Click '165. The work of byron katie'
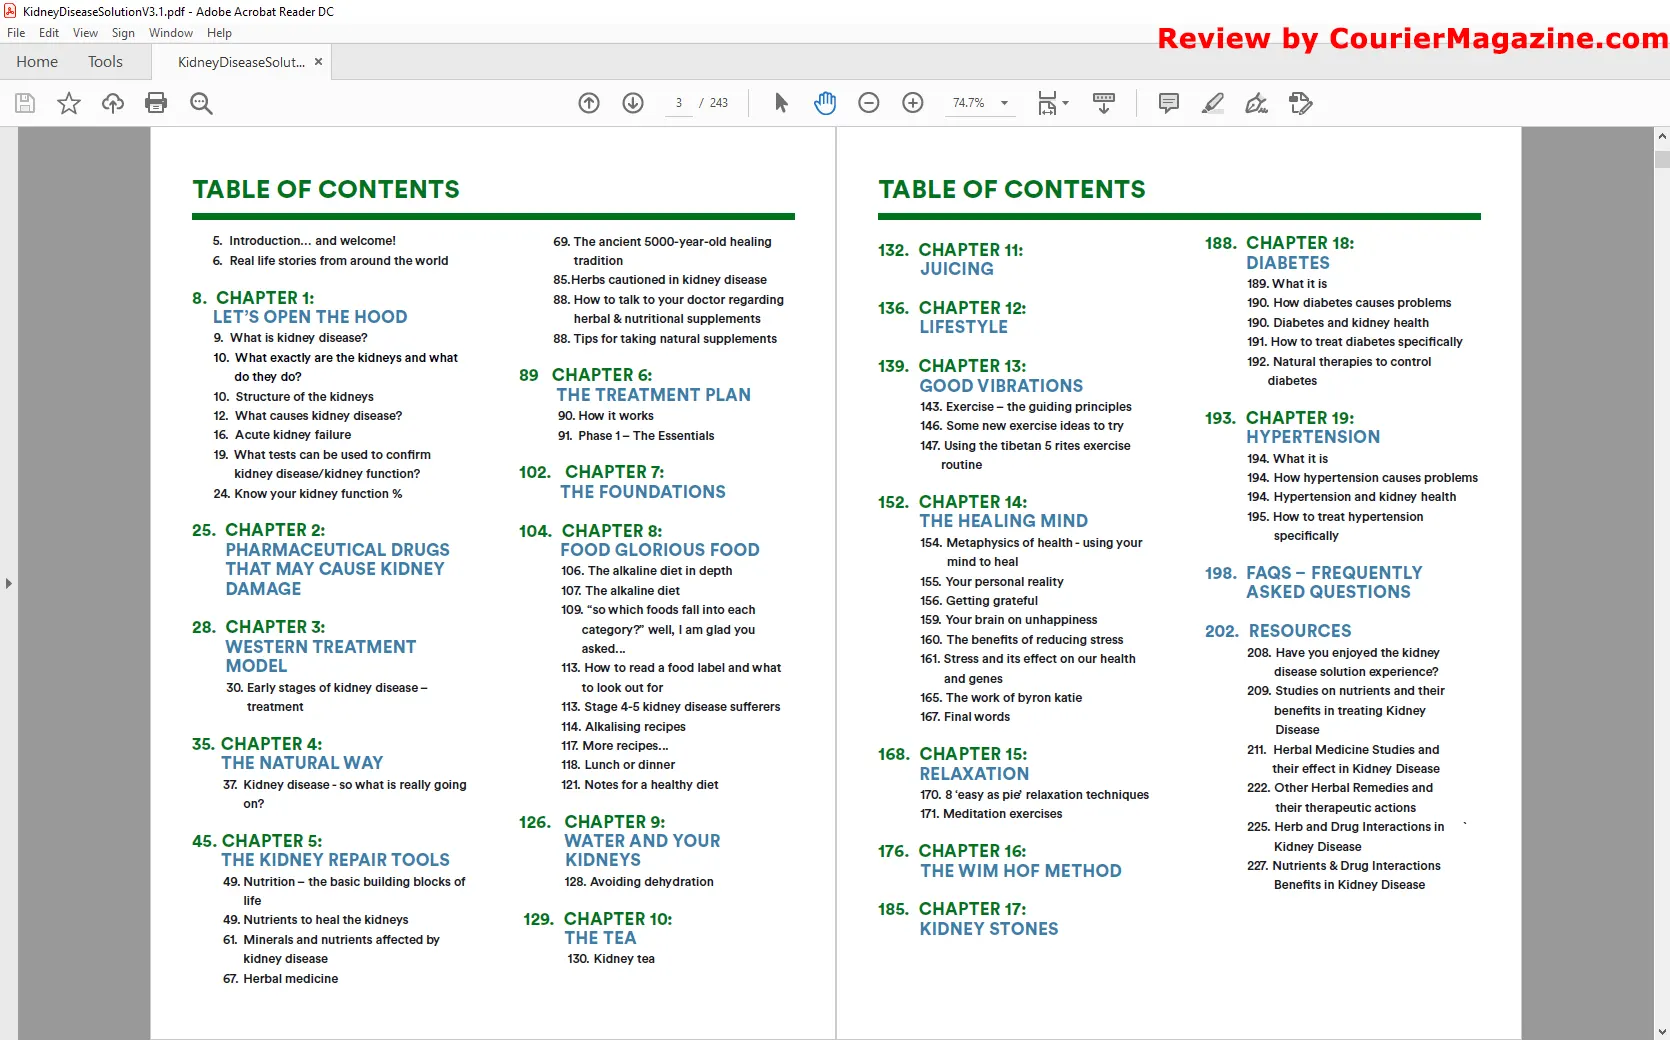The image size is (1670, 1040). (1001, 698)
